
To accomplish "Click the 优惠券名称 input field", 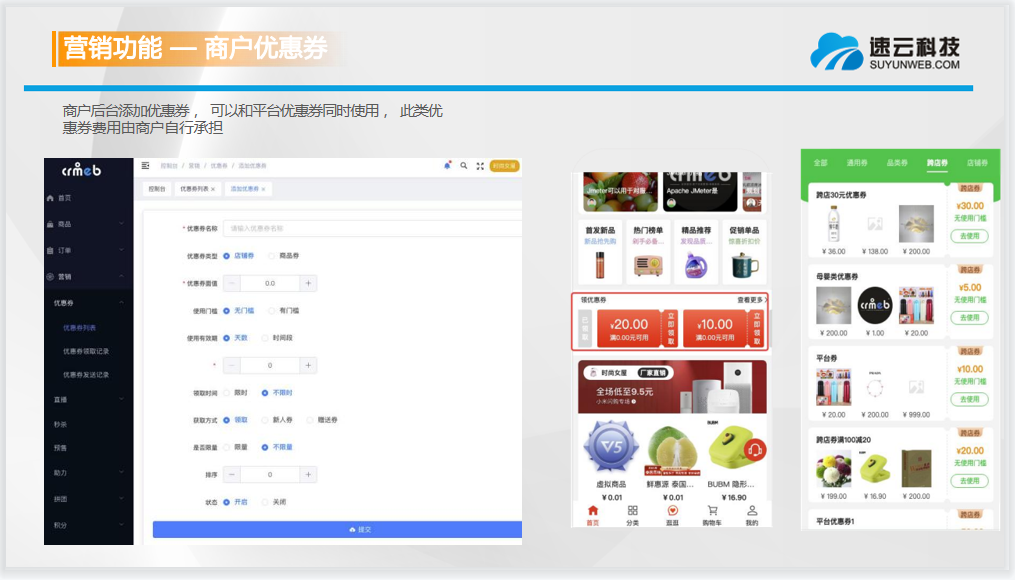I will [371, 228].
